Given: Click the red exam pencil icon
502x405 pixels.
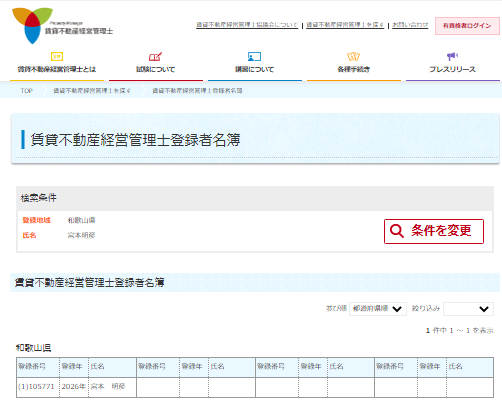Looking at the screenshot, I should [155, 56].
